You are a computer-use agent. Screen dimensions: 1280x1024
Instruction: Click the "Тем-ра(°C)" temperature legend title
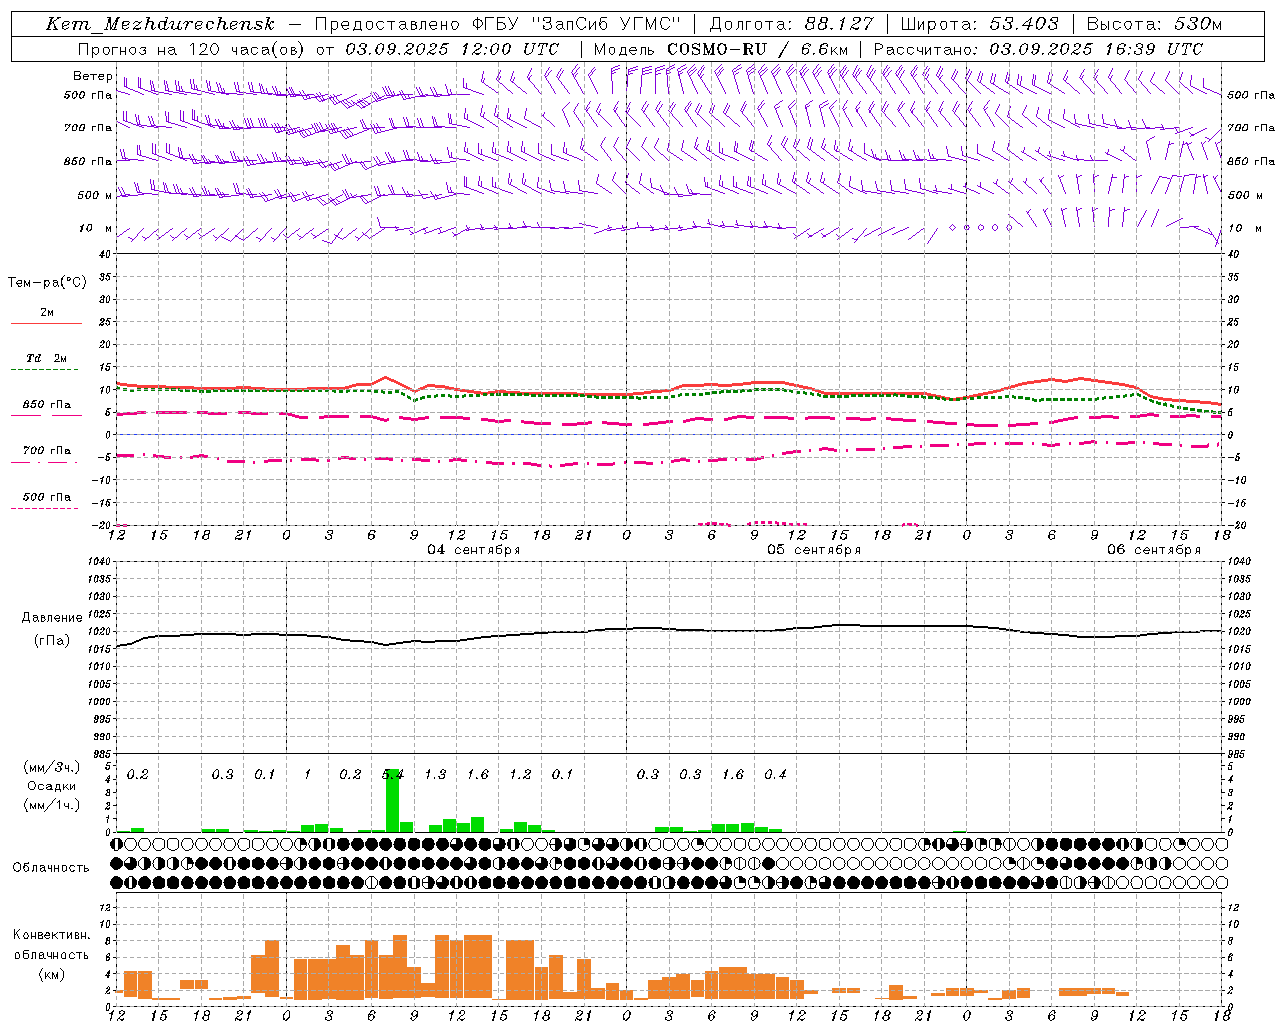click(47, 283)
